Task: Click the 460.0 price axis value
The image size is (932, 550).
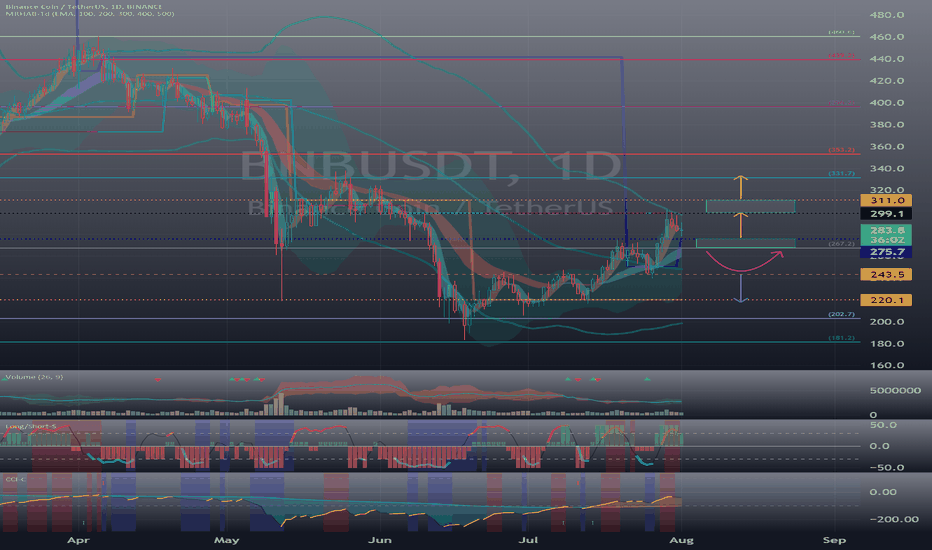Action: click(887, 37)
